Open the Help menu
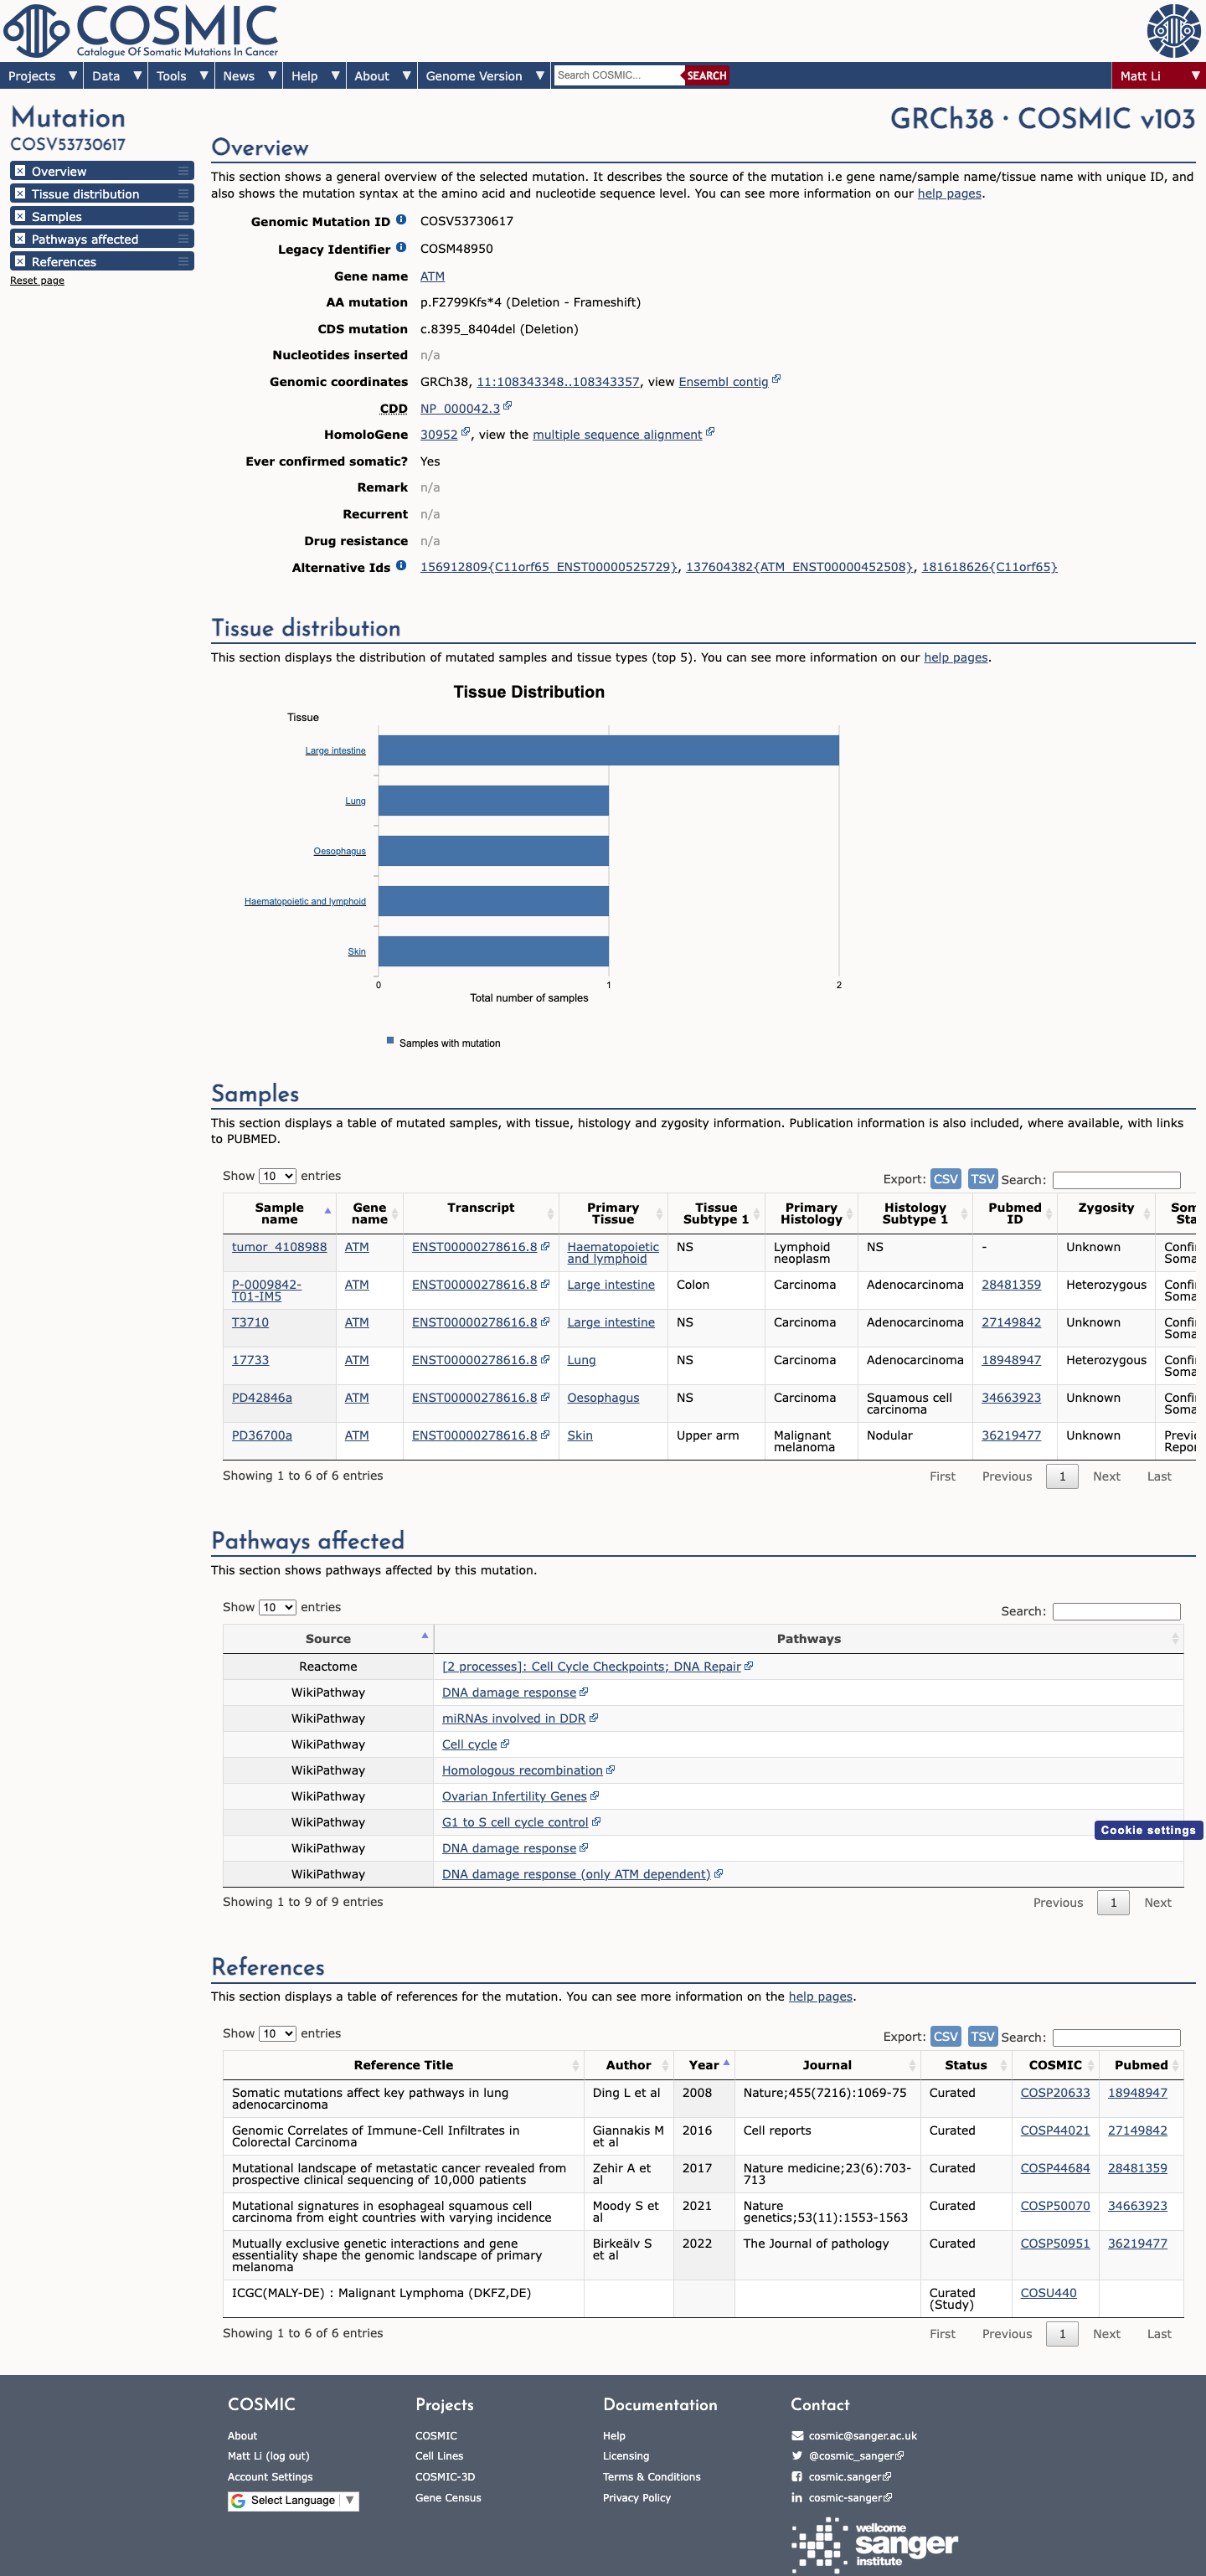This screenshot has width=1206, height=2576. click(x=314, y=76)
